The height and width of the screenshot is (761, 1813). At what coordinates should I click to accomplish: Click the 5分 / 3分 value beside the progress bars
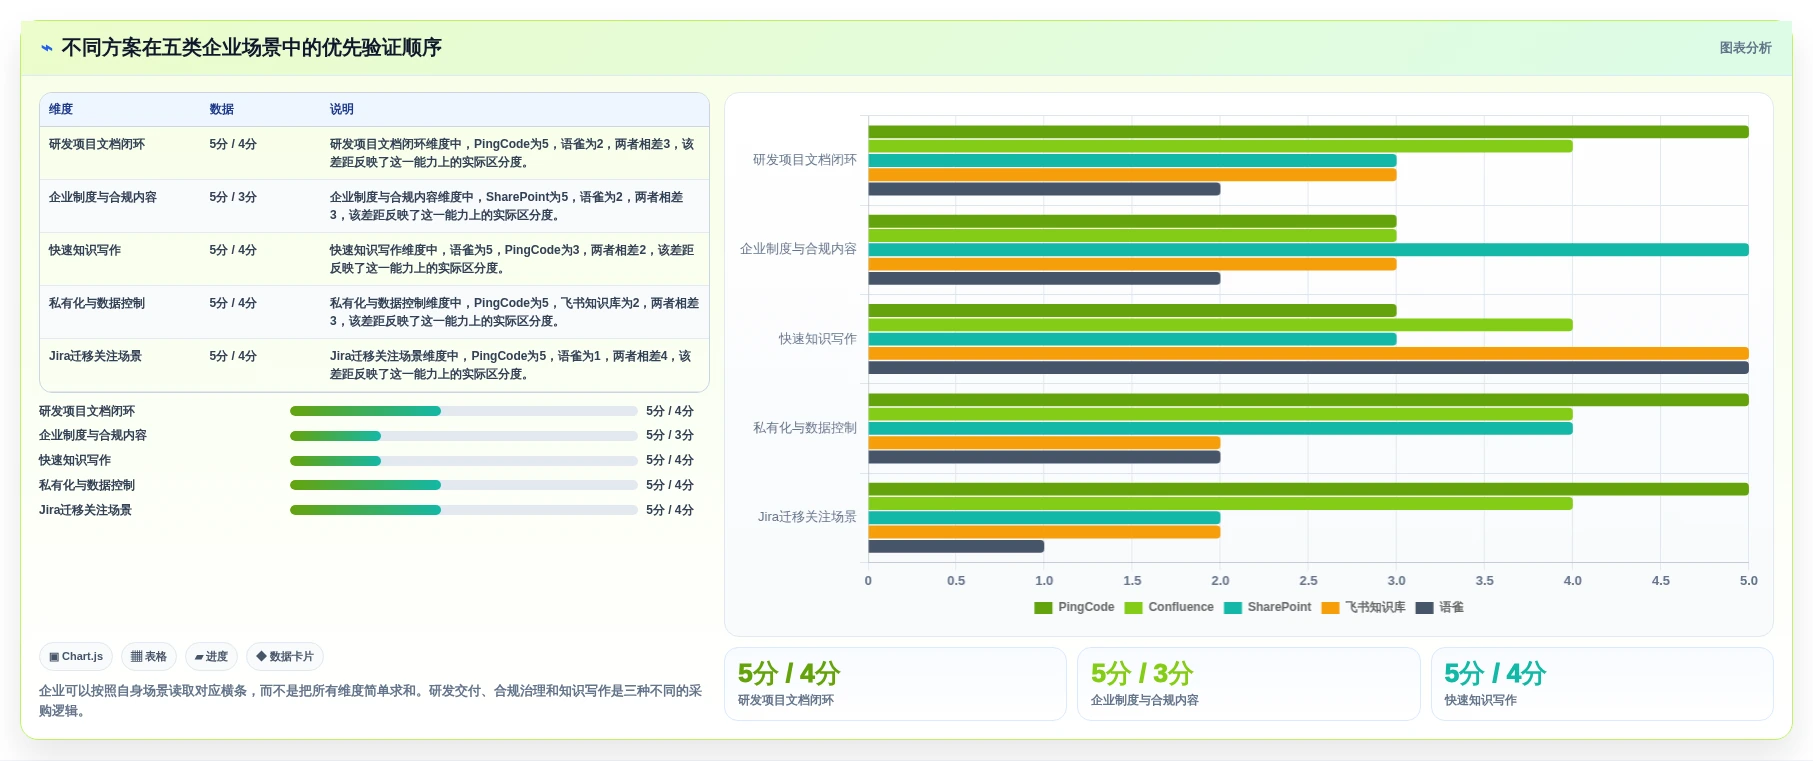click(x=670, y=436)
